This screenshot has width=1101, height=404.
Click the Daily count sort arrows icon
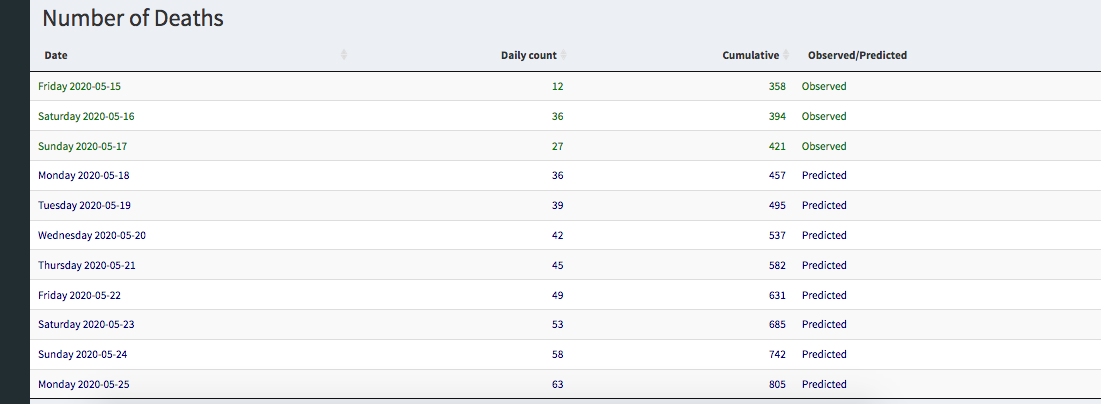point(564,55)
